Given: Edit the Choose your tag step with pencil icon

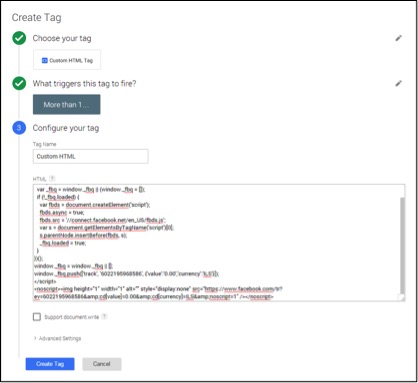Looking at the screenshot, I should click(x=398, y=38).
